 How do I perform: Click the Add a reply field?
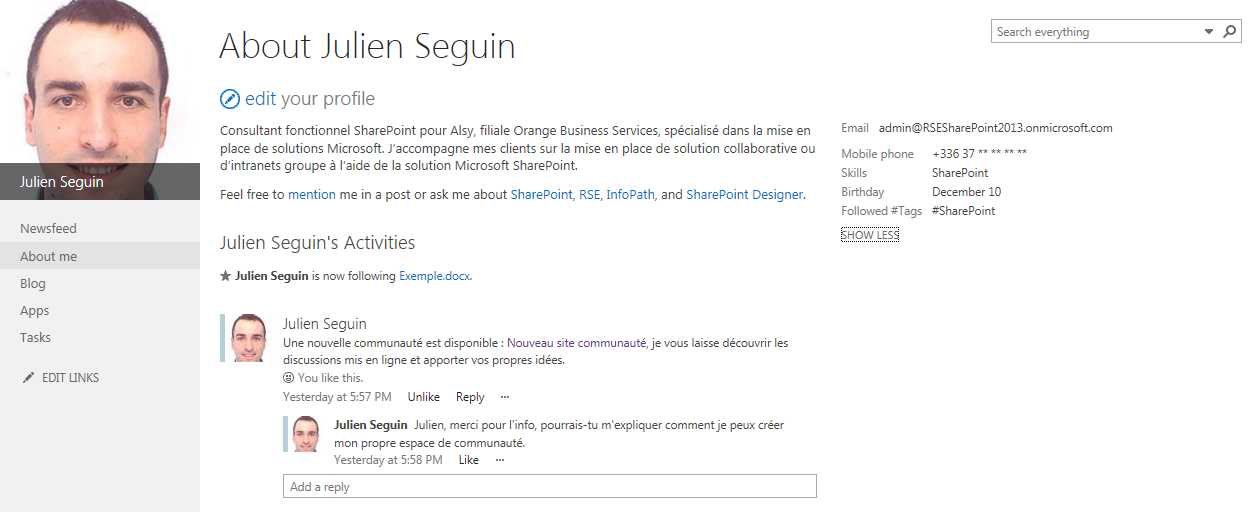tap(549, 487)
